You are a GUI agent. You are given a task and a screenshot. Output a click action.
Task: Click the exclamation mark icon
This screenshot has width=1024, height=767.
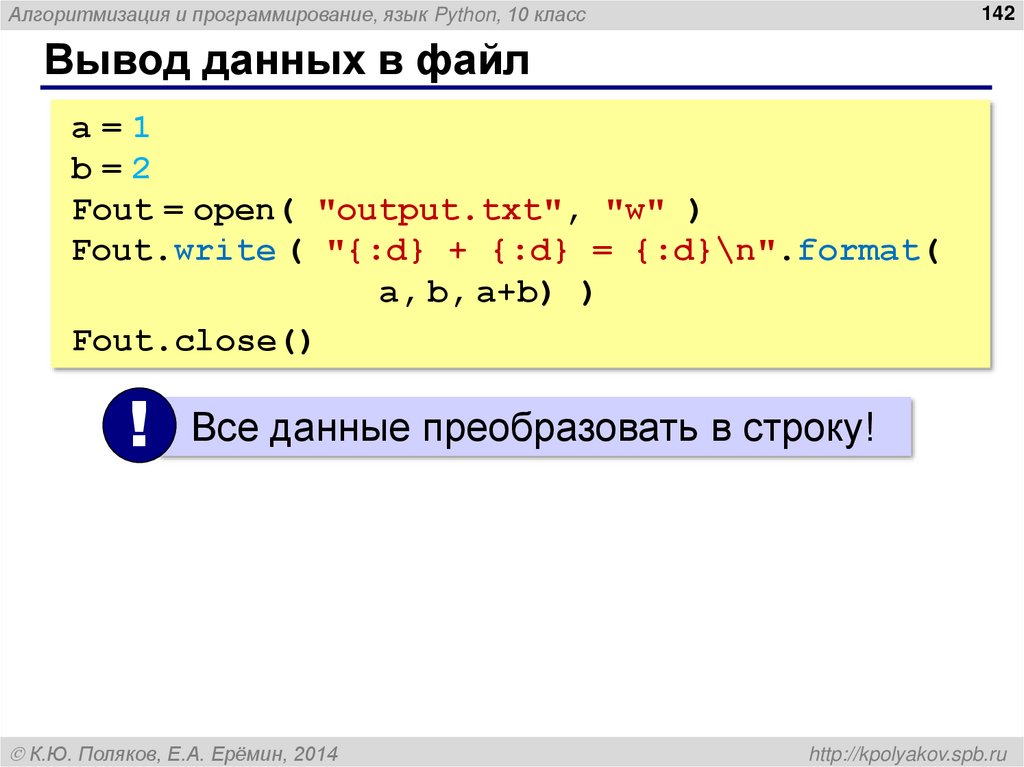[139, 425]
